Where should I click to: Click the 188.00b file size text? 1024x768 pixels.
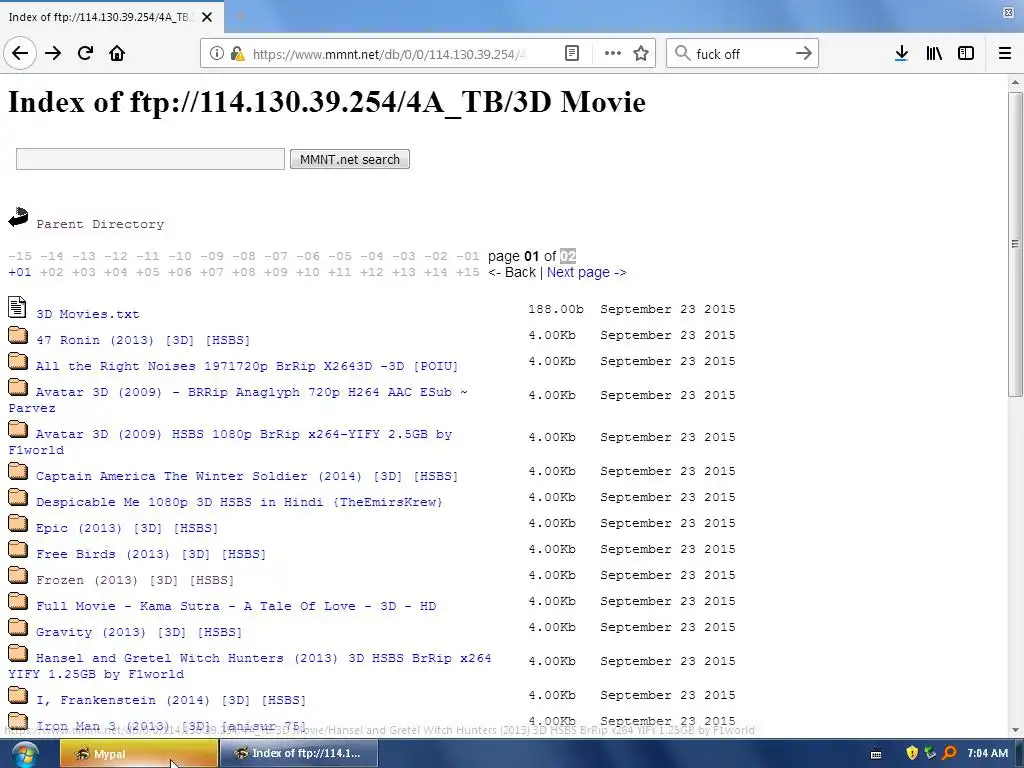pyautogui.click(x=556, y=309)
